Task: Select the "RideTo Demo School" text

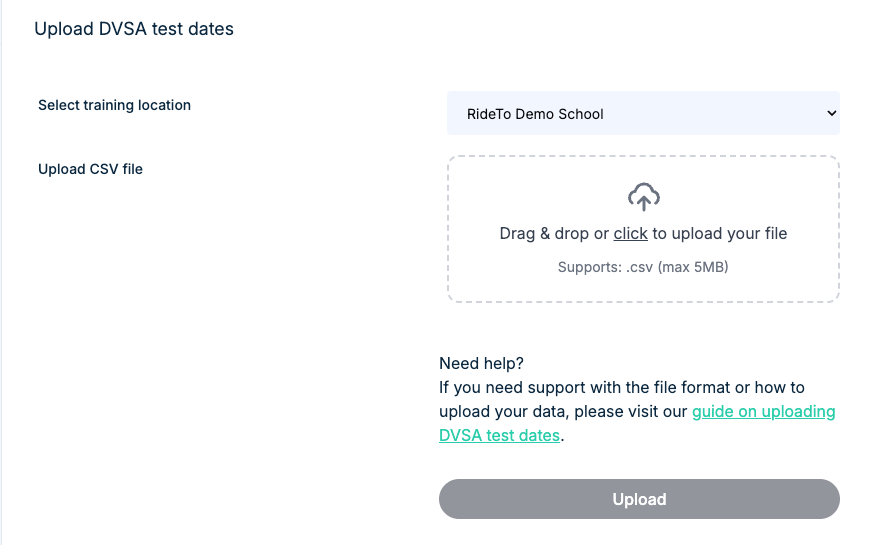Action: [535, 114]
